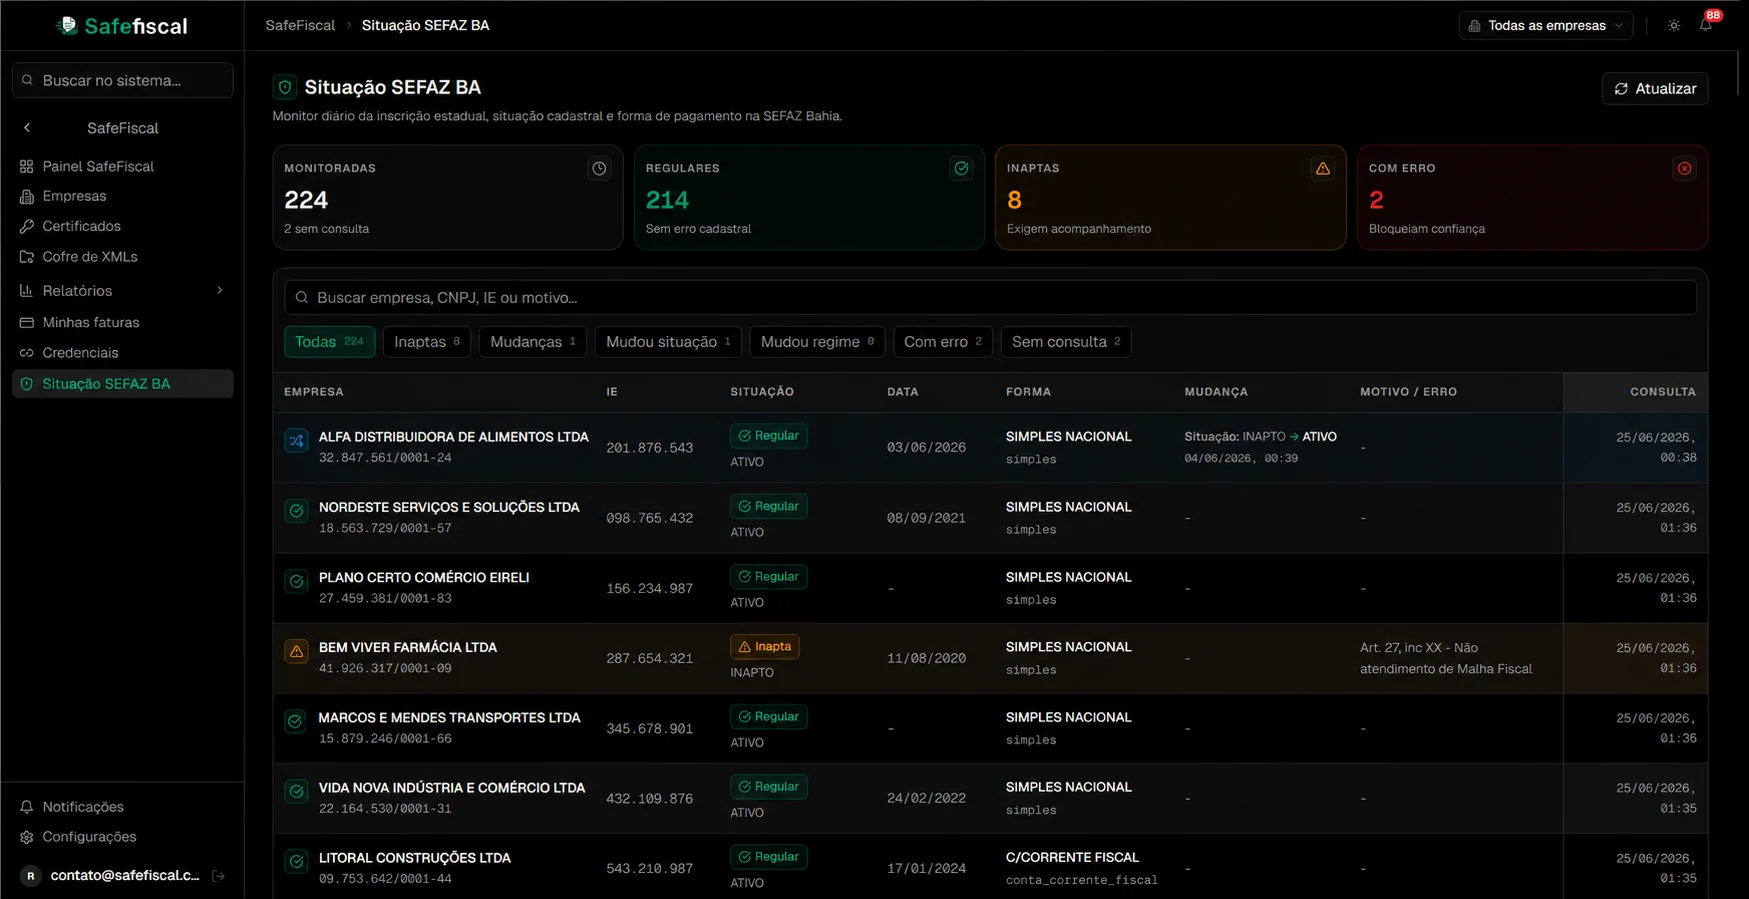Open Notificações in the sidebar

[122, 807]
